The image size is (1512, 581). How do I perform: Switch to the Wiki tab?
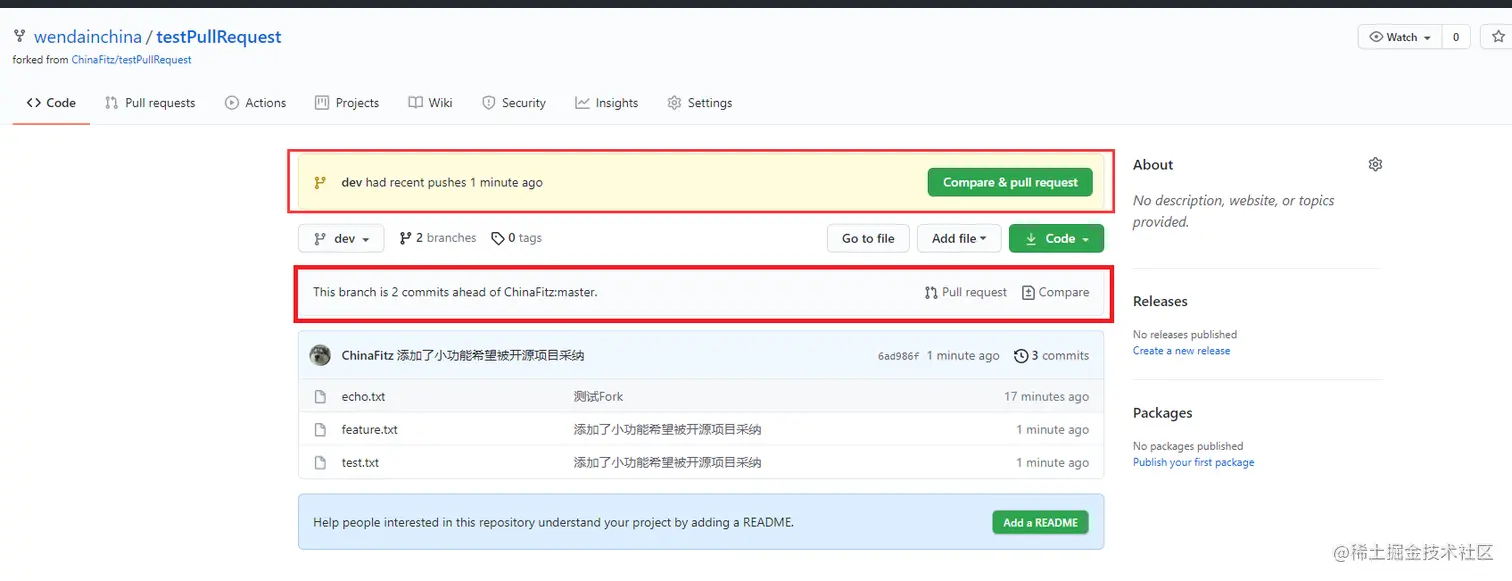pos(430,103)
